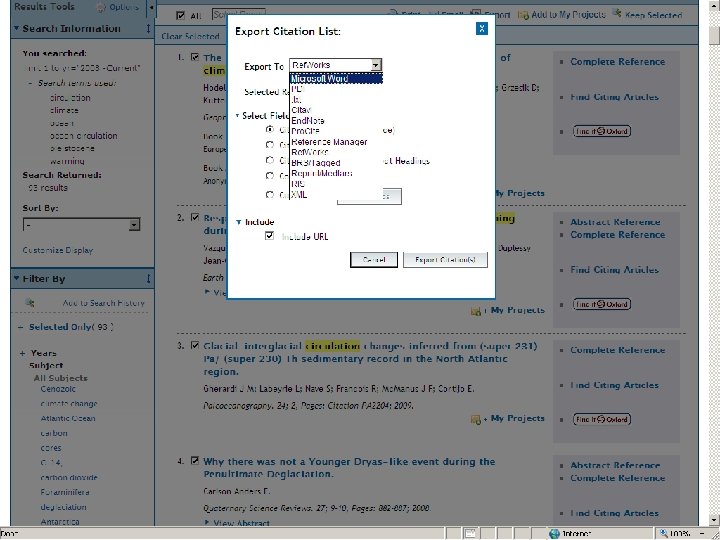Screen dimensions: 720x540
Task: Select the fifth Select Fields radio button
Action: pos(270,195)
